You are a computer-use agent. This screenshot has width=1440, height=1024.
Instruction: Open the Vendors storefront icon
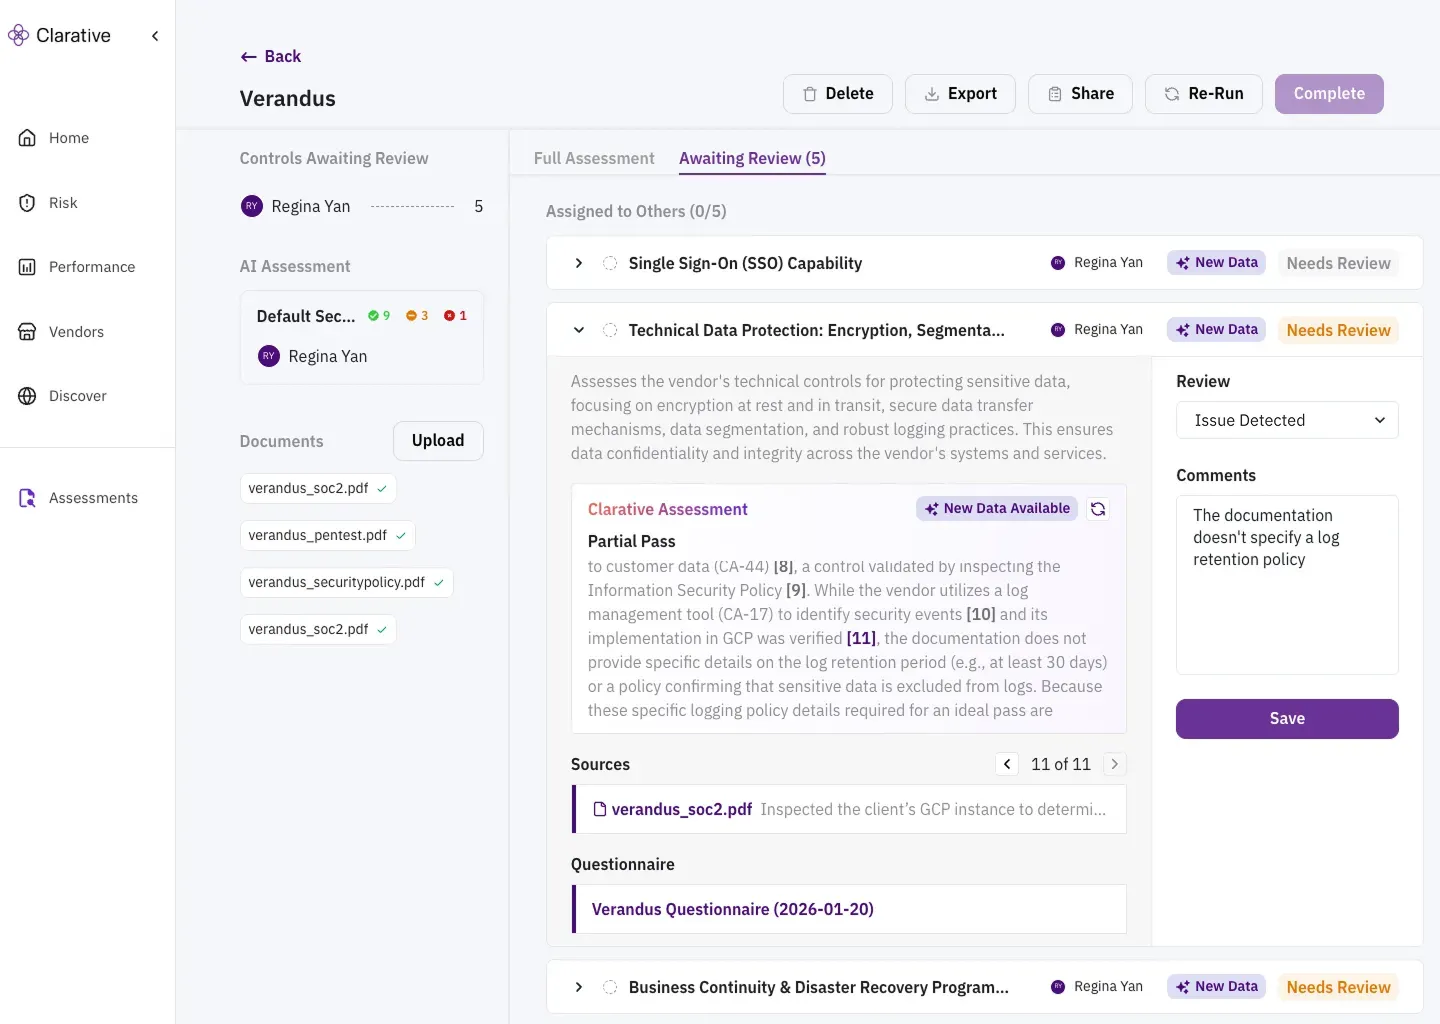click(x=27, y=332)
